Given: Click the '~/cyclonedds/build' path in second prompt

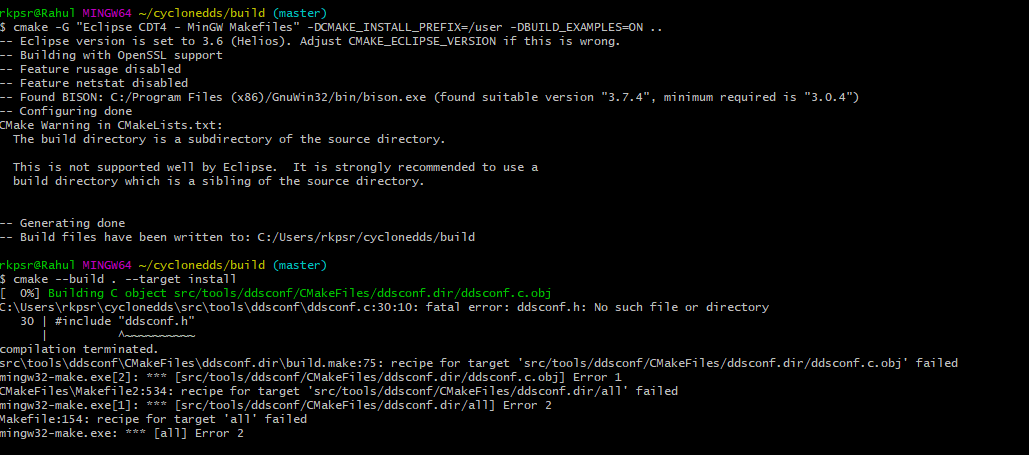Looking at the screenshot, I should pos(202,265).
